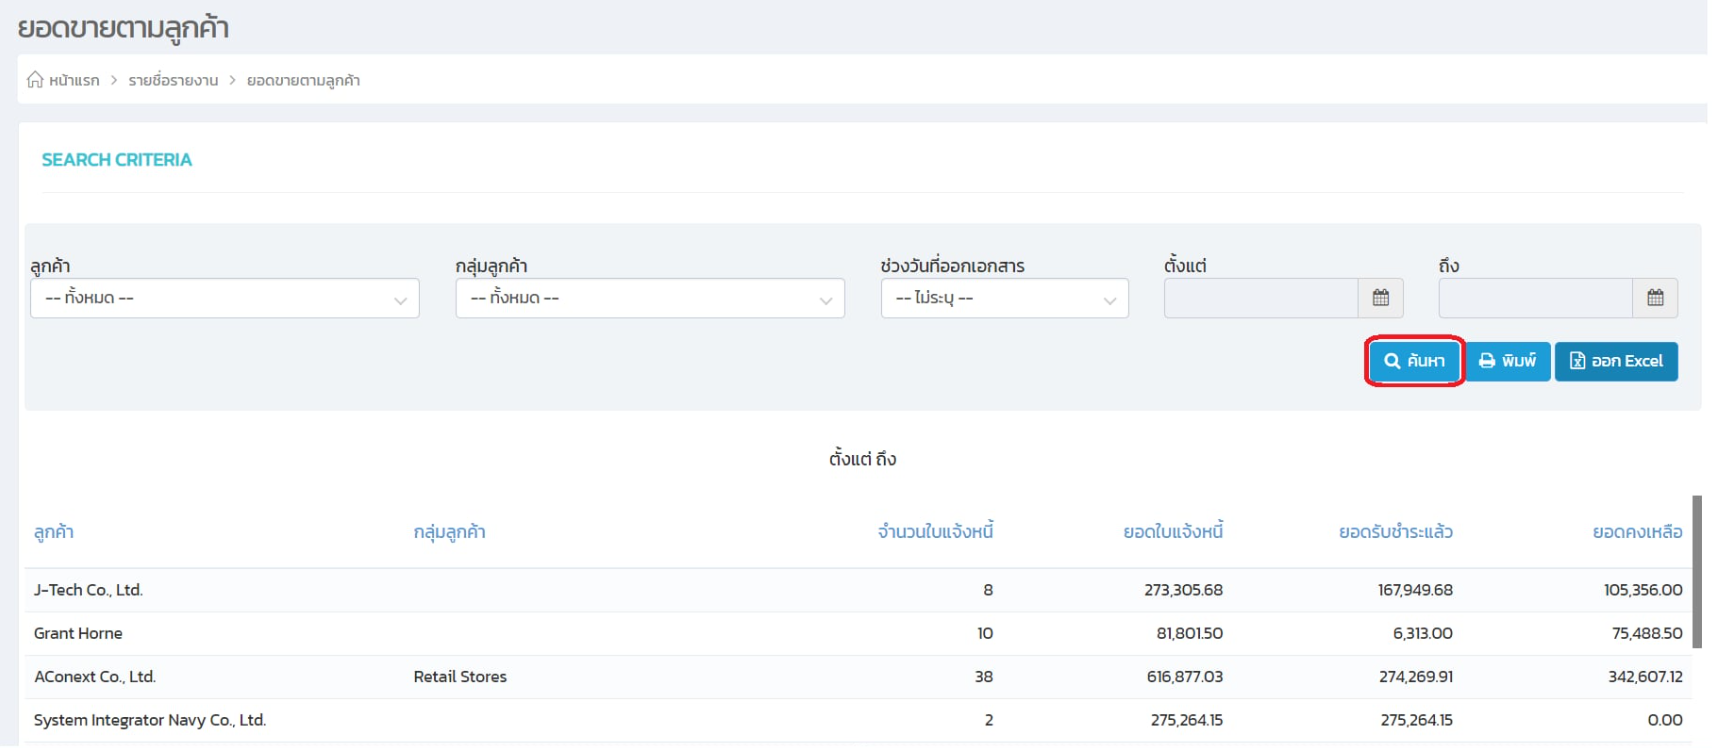The height and width of the screenshot is (748, 1712).
Task: Sort by ยอดใบแจ้งหนี้ column header
Action: point(1173,532)
